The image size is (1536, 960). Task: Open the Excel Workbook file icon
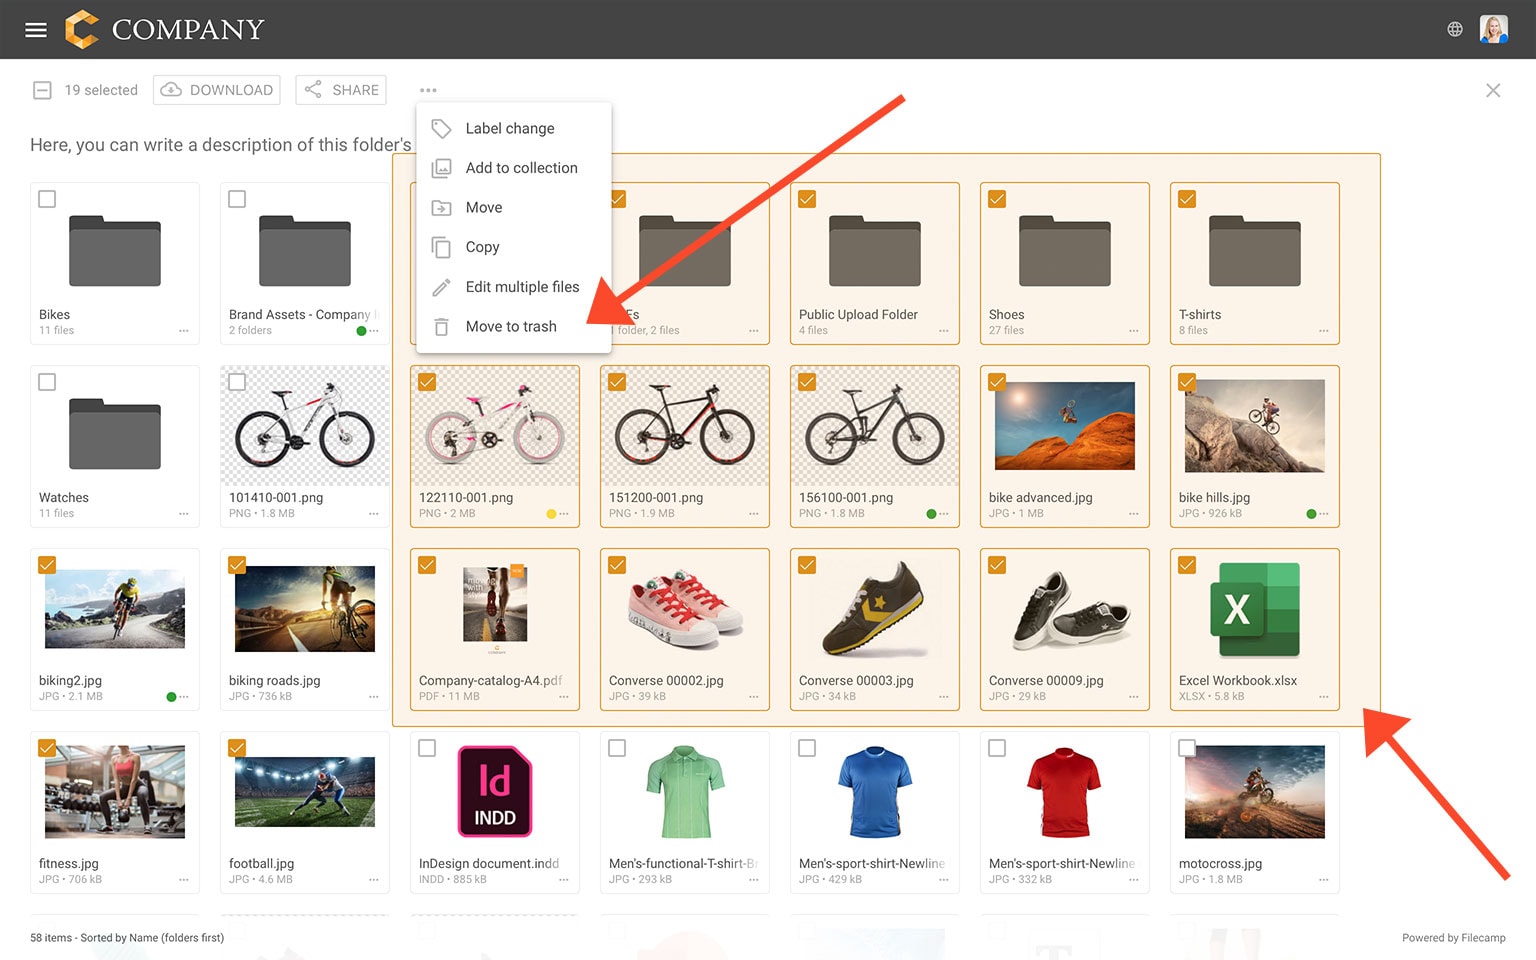click(1255, 609)
